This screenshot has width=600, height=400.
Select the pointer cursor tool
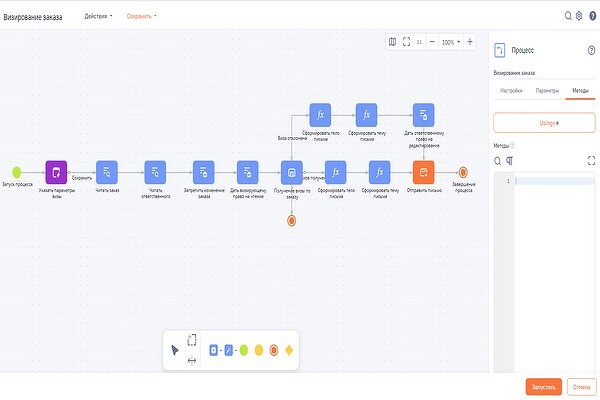click(x=175, y=350)
